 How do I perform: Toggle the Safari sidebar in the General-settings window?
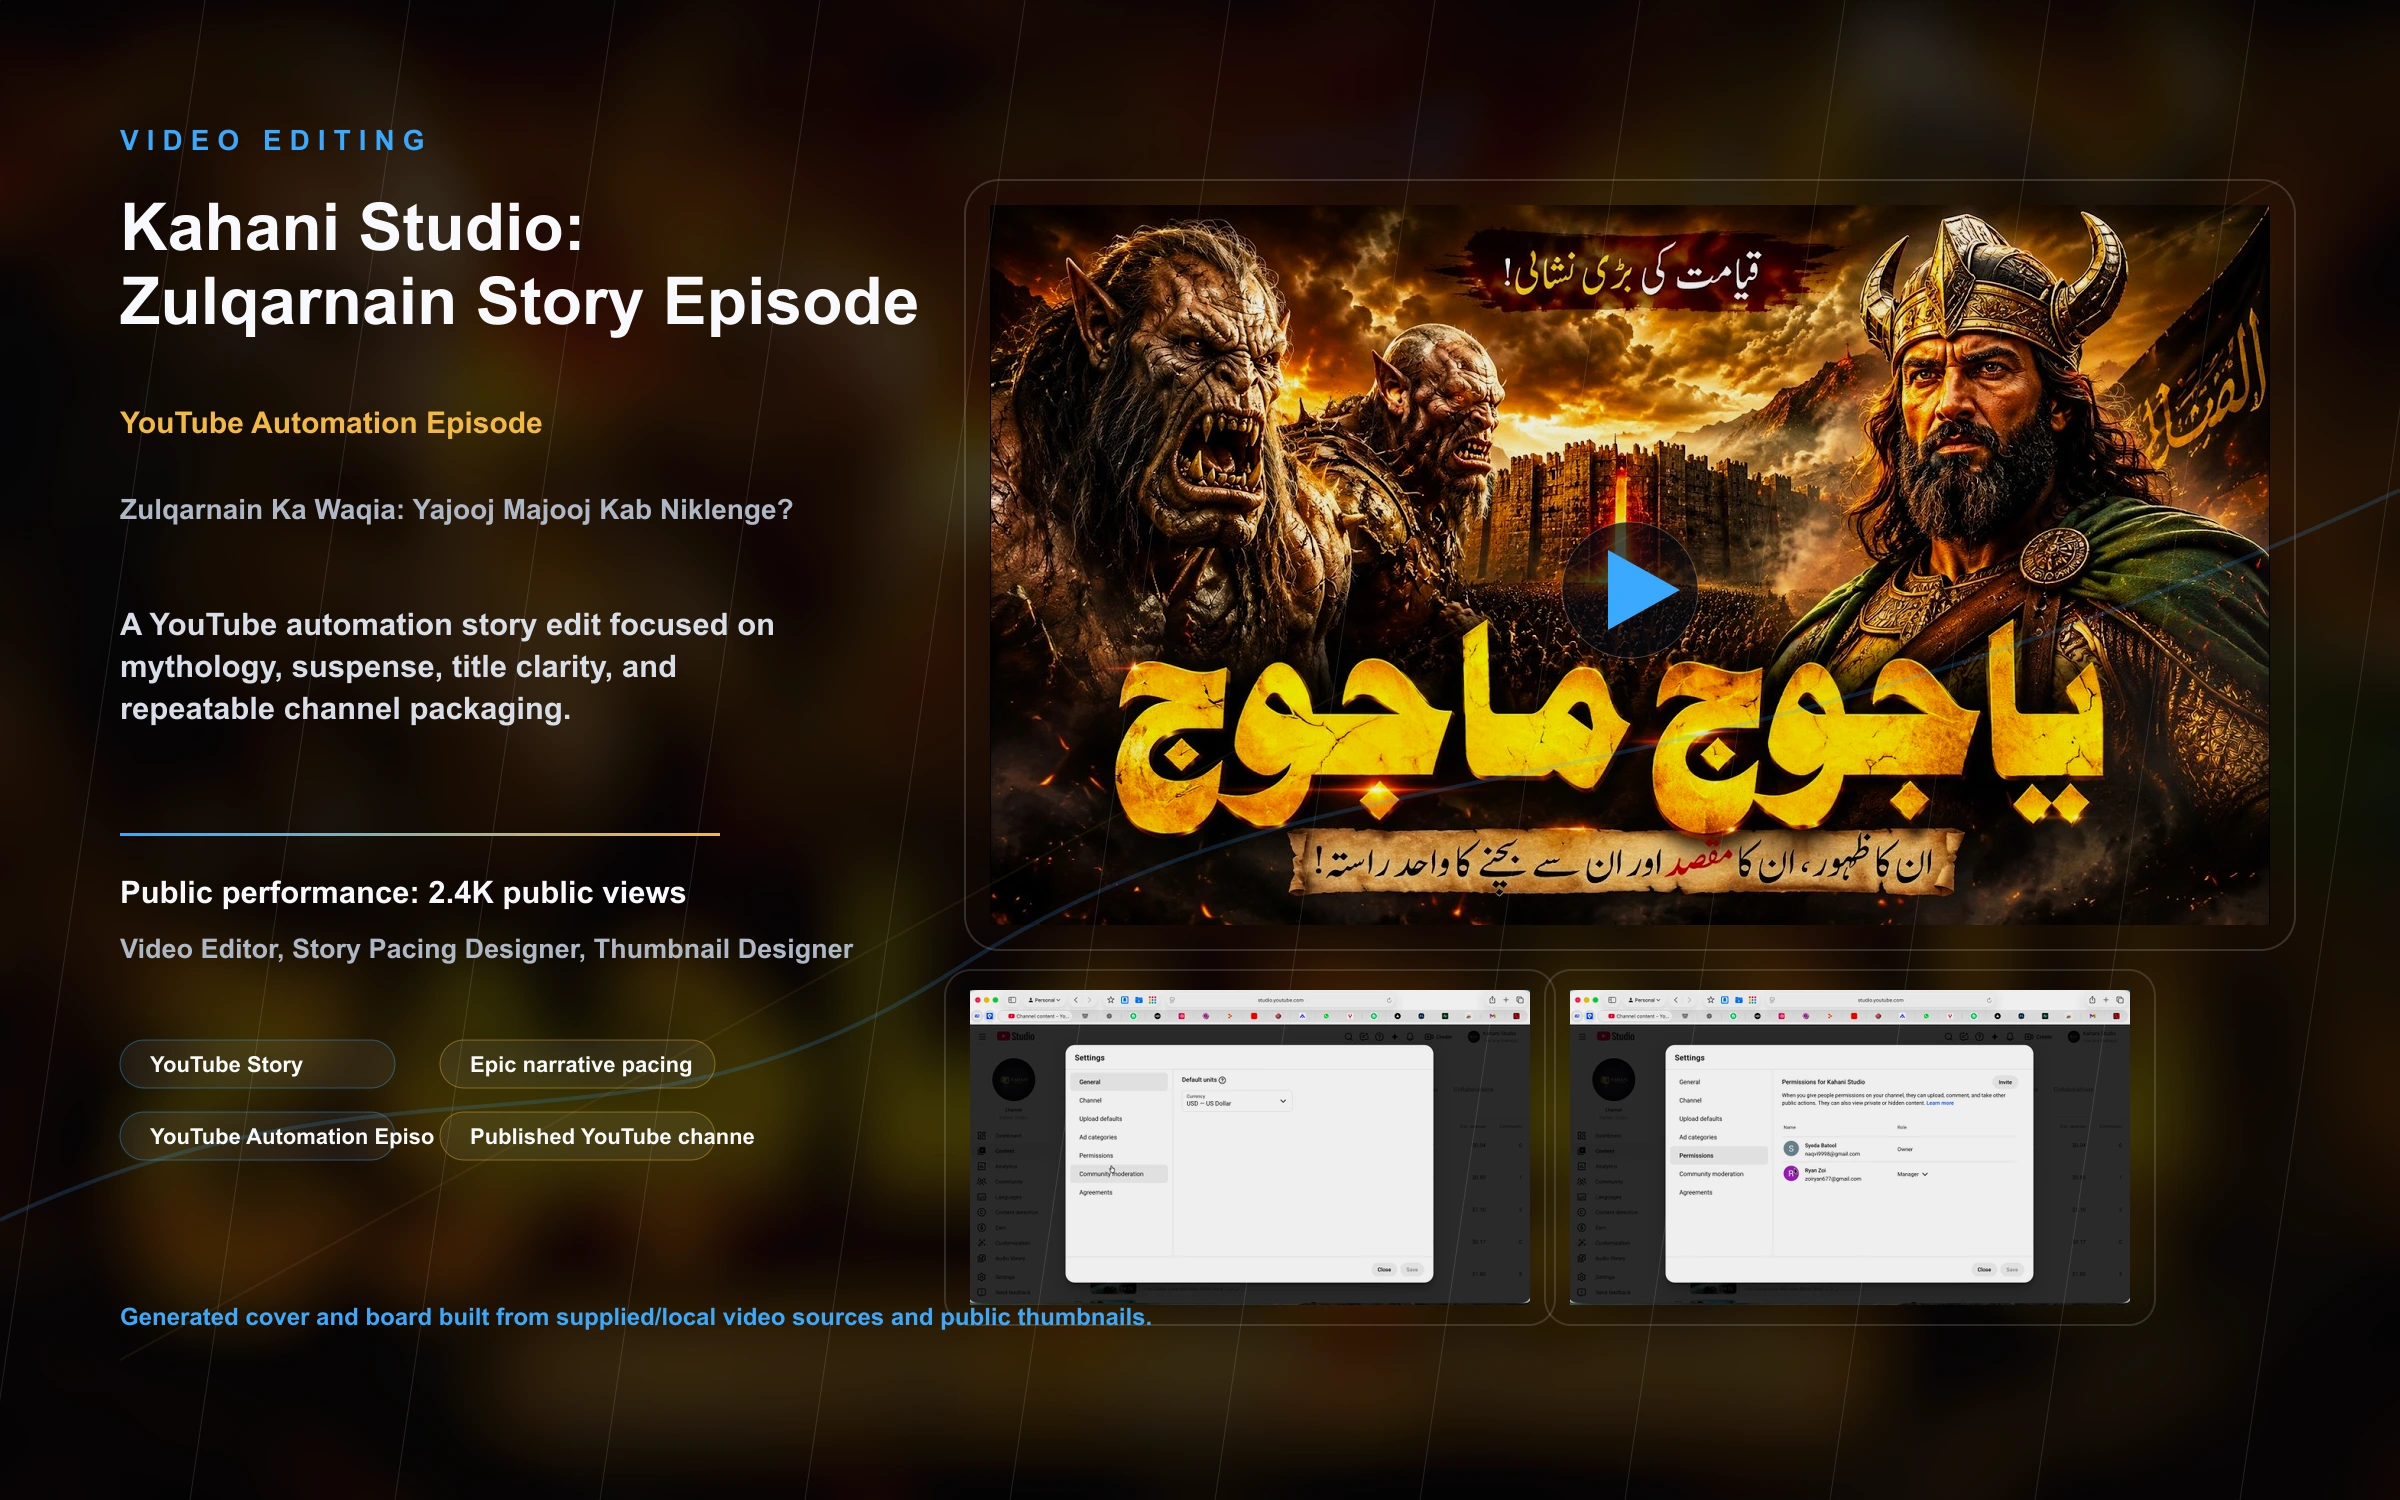pyautogui.click(x=1012, y=1000)
